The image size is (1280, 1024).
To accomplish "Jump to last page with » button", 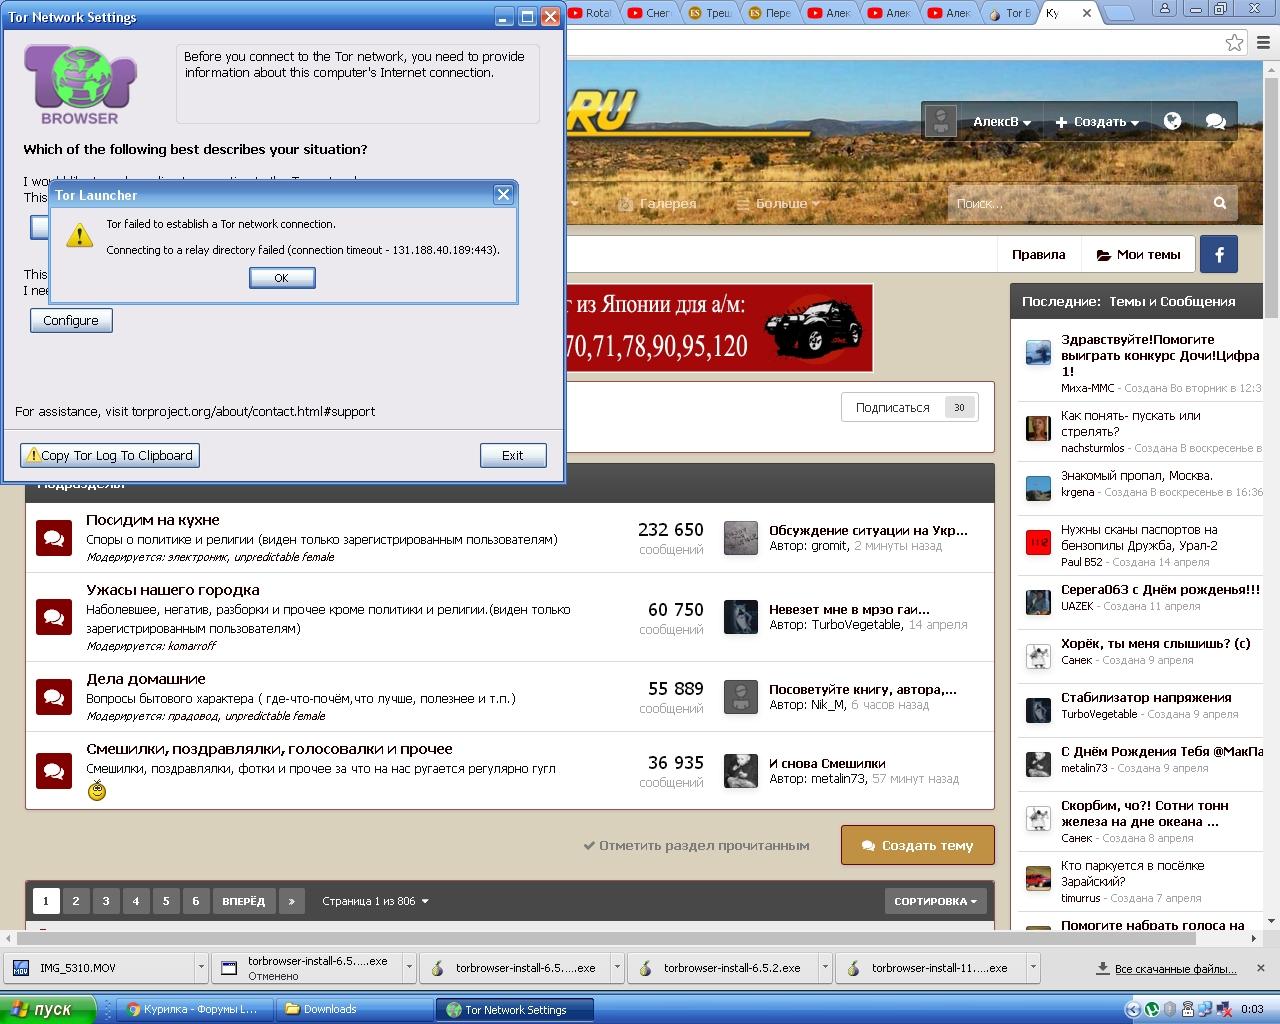I will click(x=292, y=901).
